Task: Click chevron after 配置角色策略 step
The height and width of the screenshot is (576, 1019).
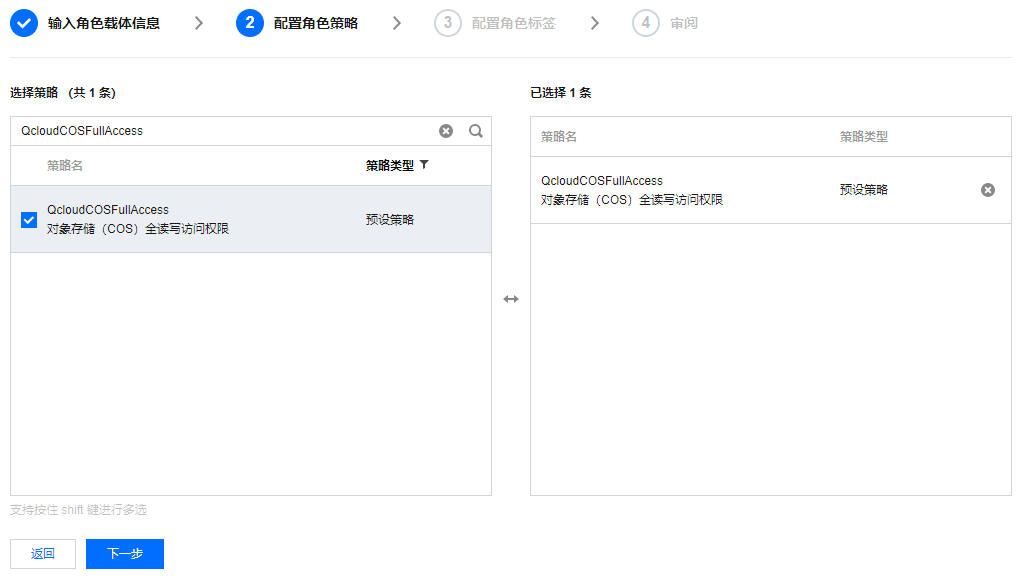Action: pyautogui.click(x=397, y=23)
